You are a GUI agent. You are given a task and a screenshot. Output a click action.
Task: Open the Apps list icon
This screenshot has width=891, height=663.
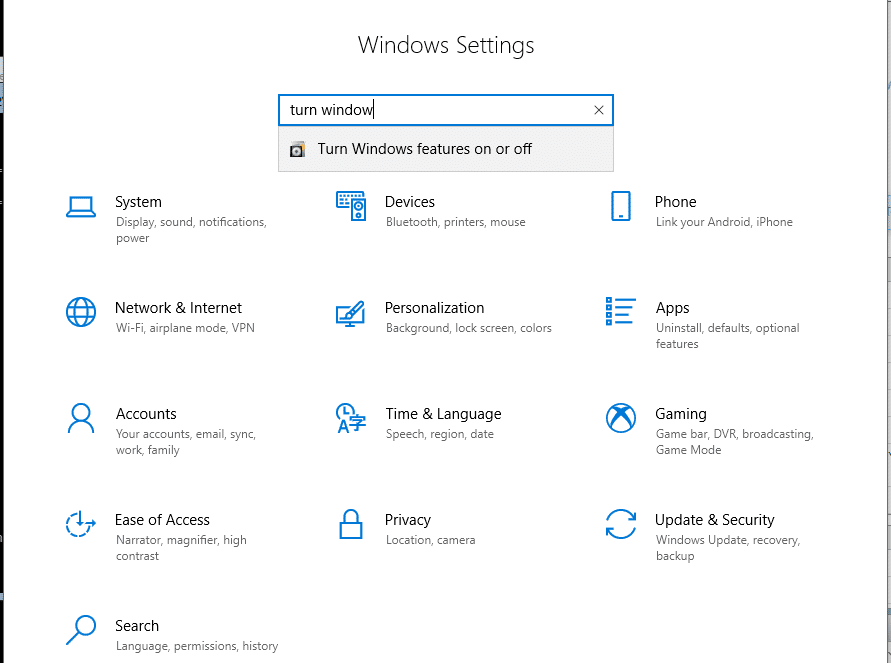[621, 311]
